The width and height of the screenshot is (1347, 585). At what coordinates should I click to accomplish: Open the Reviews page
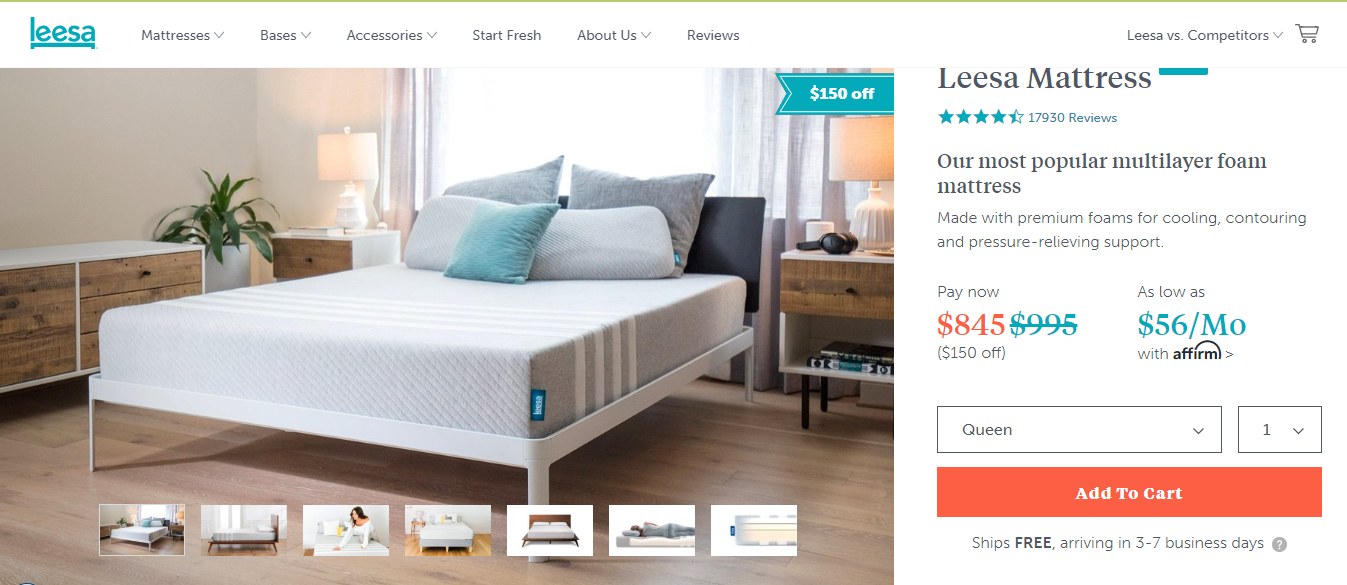tap(713, 35)
